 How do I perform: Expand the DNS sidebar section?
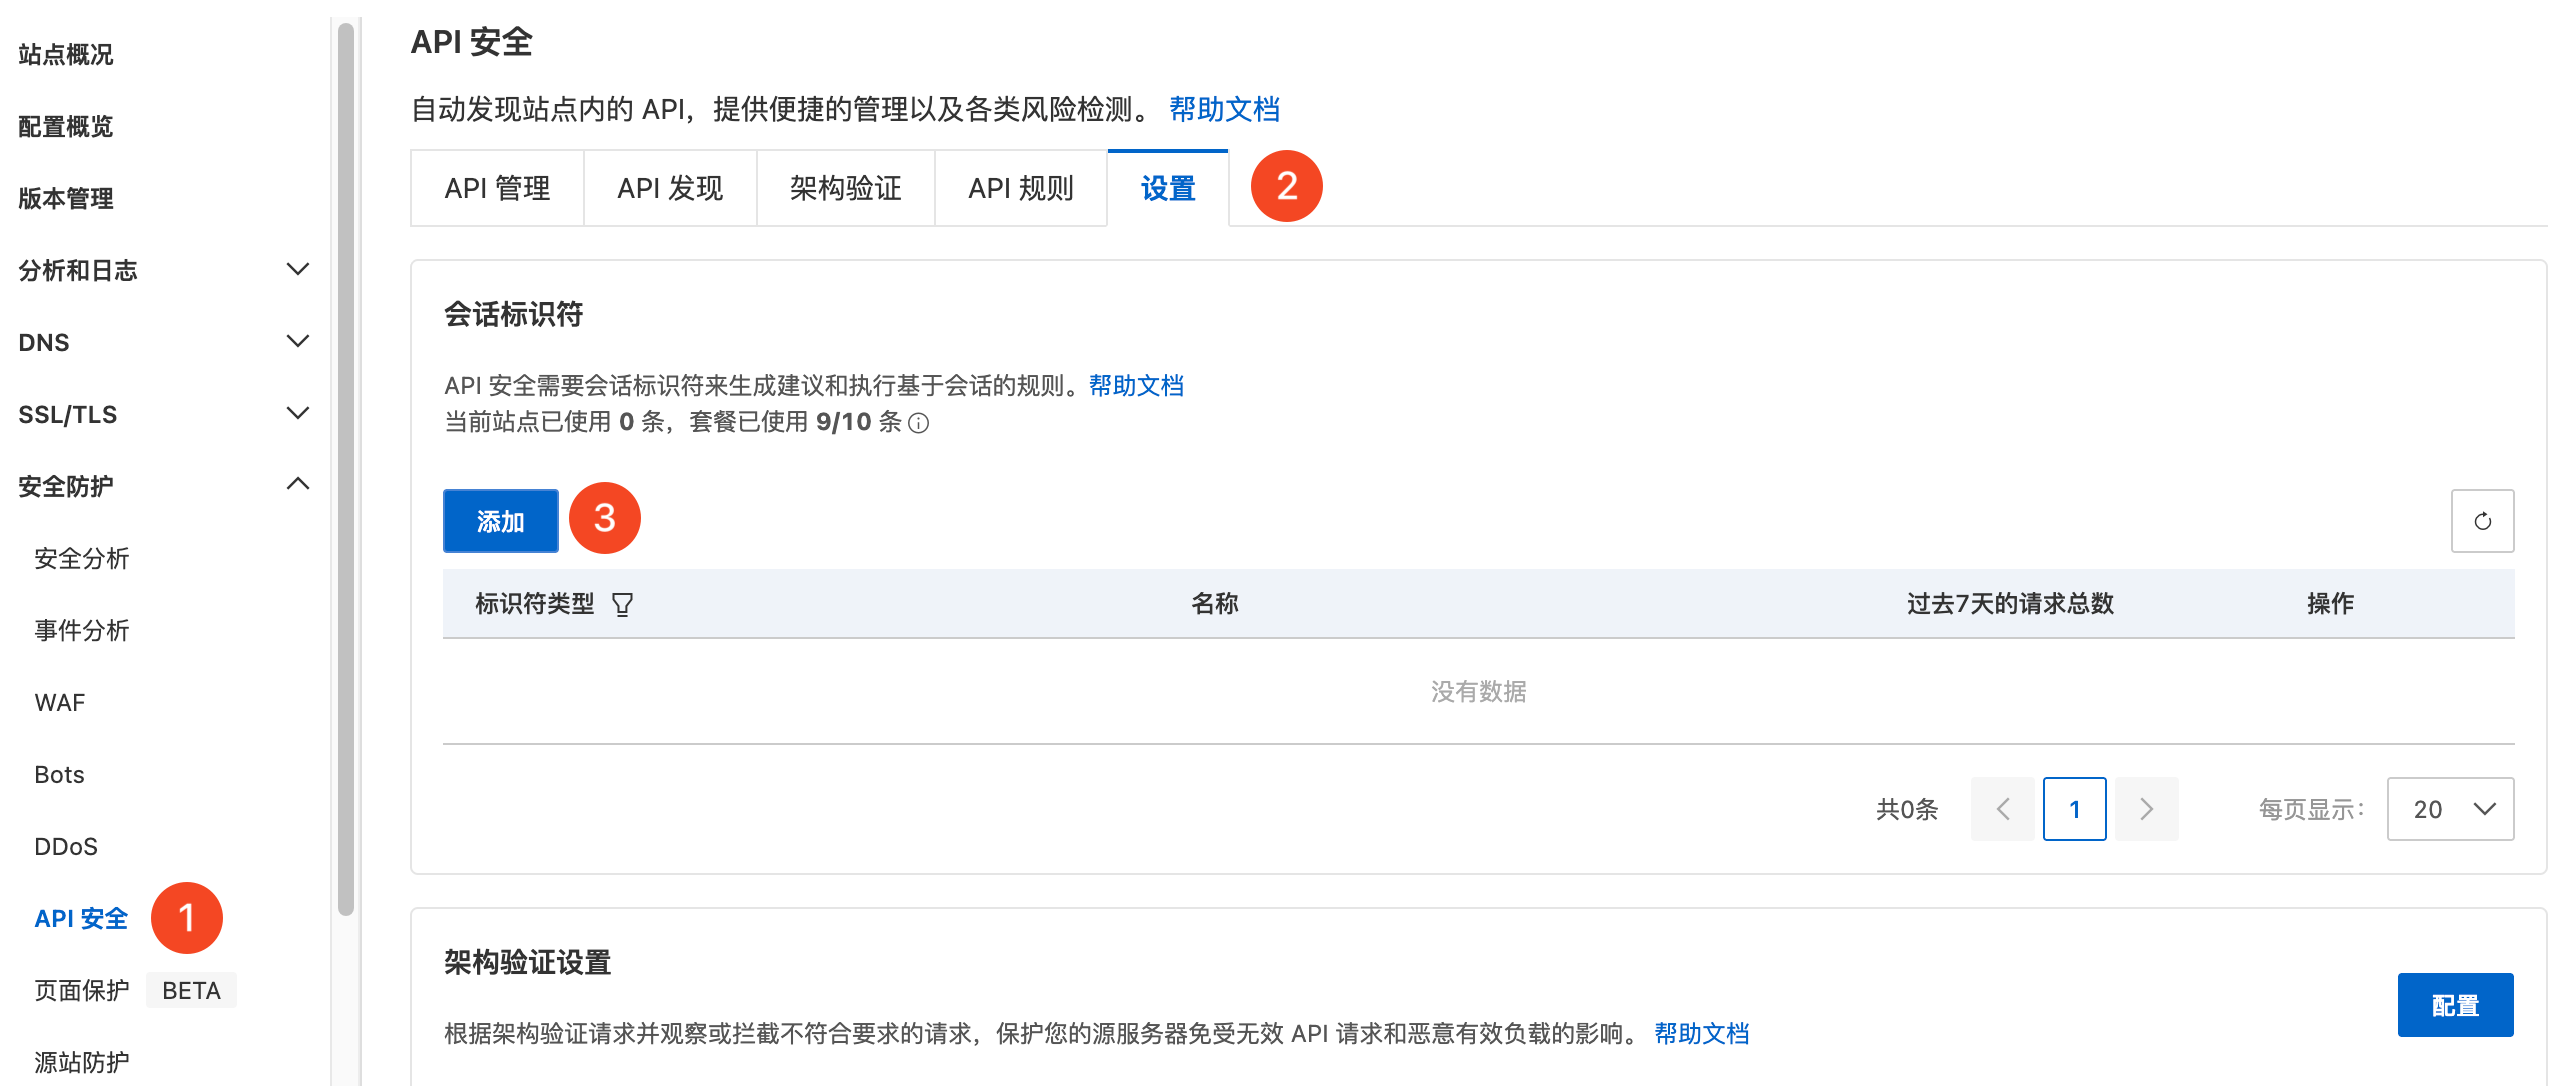297,342
